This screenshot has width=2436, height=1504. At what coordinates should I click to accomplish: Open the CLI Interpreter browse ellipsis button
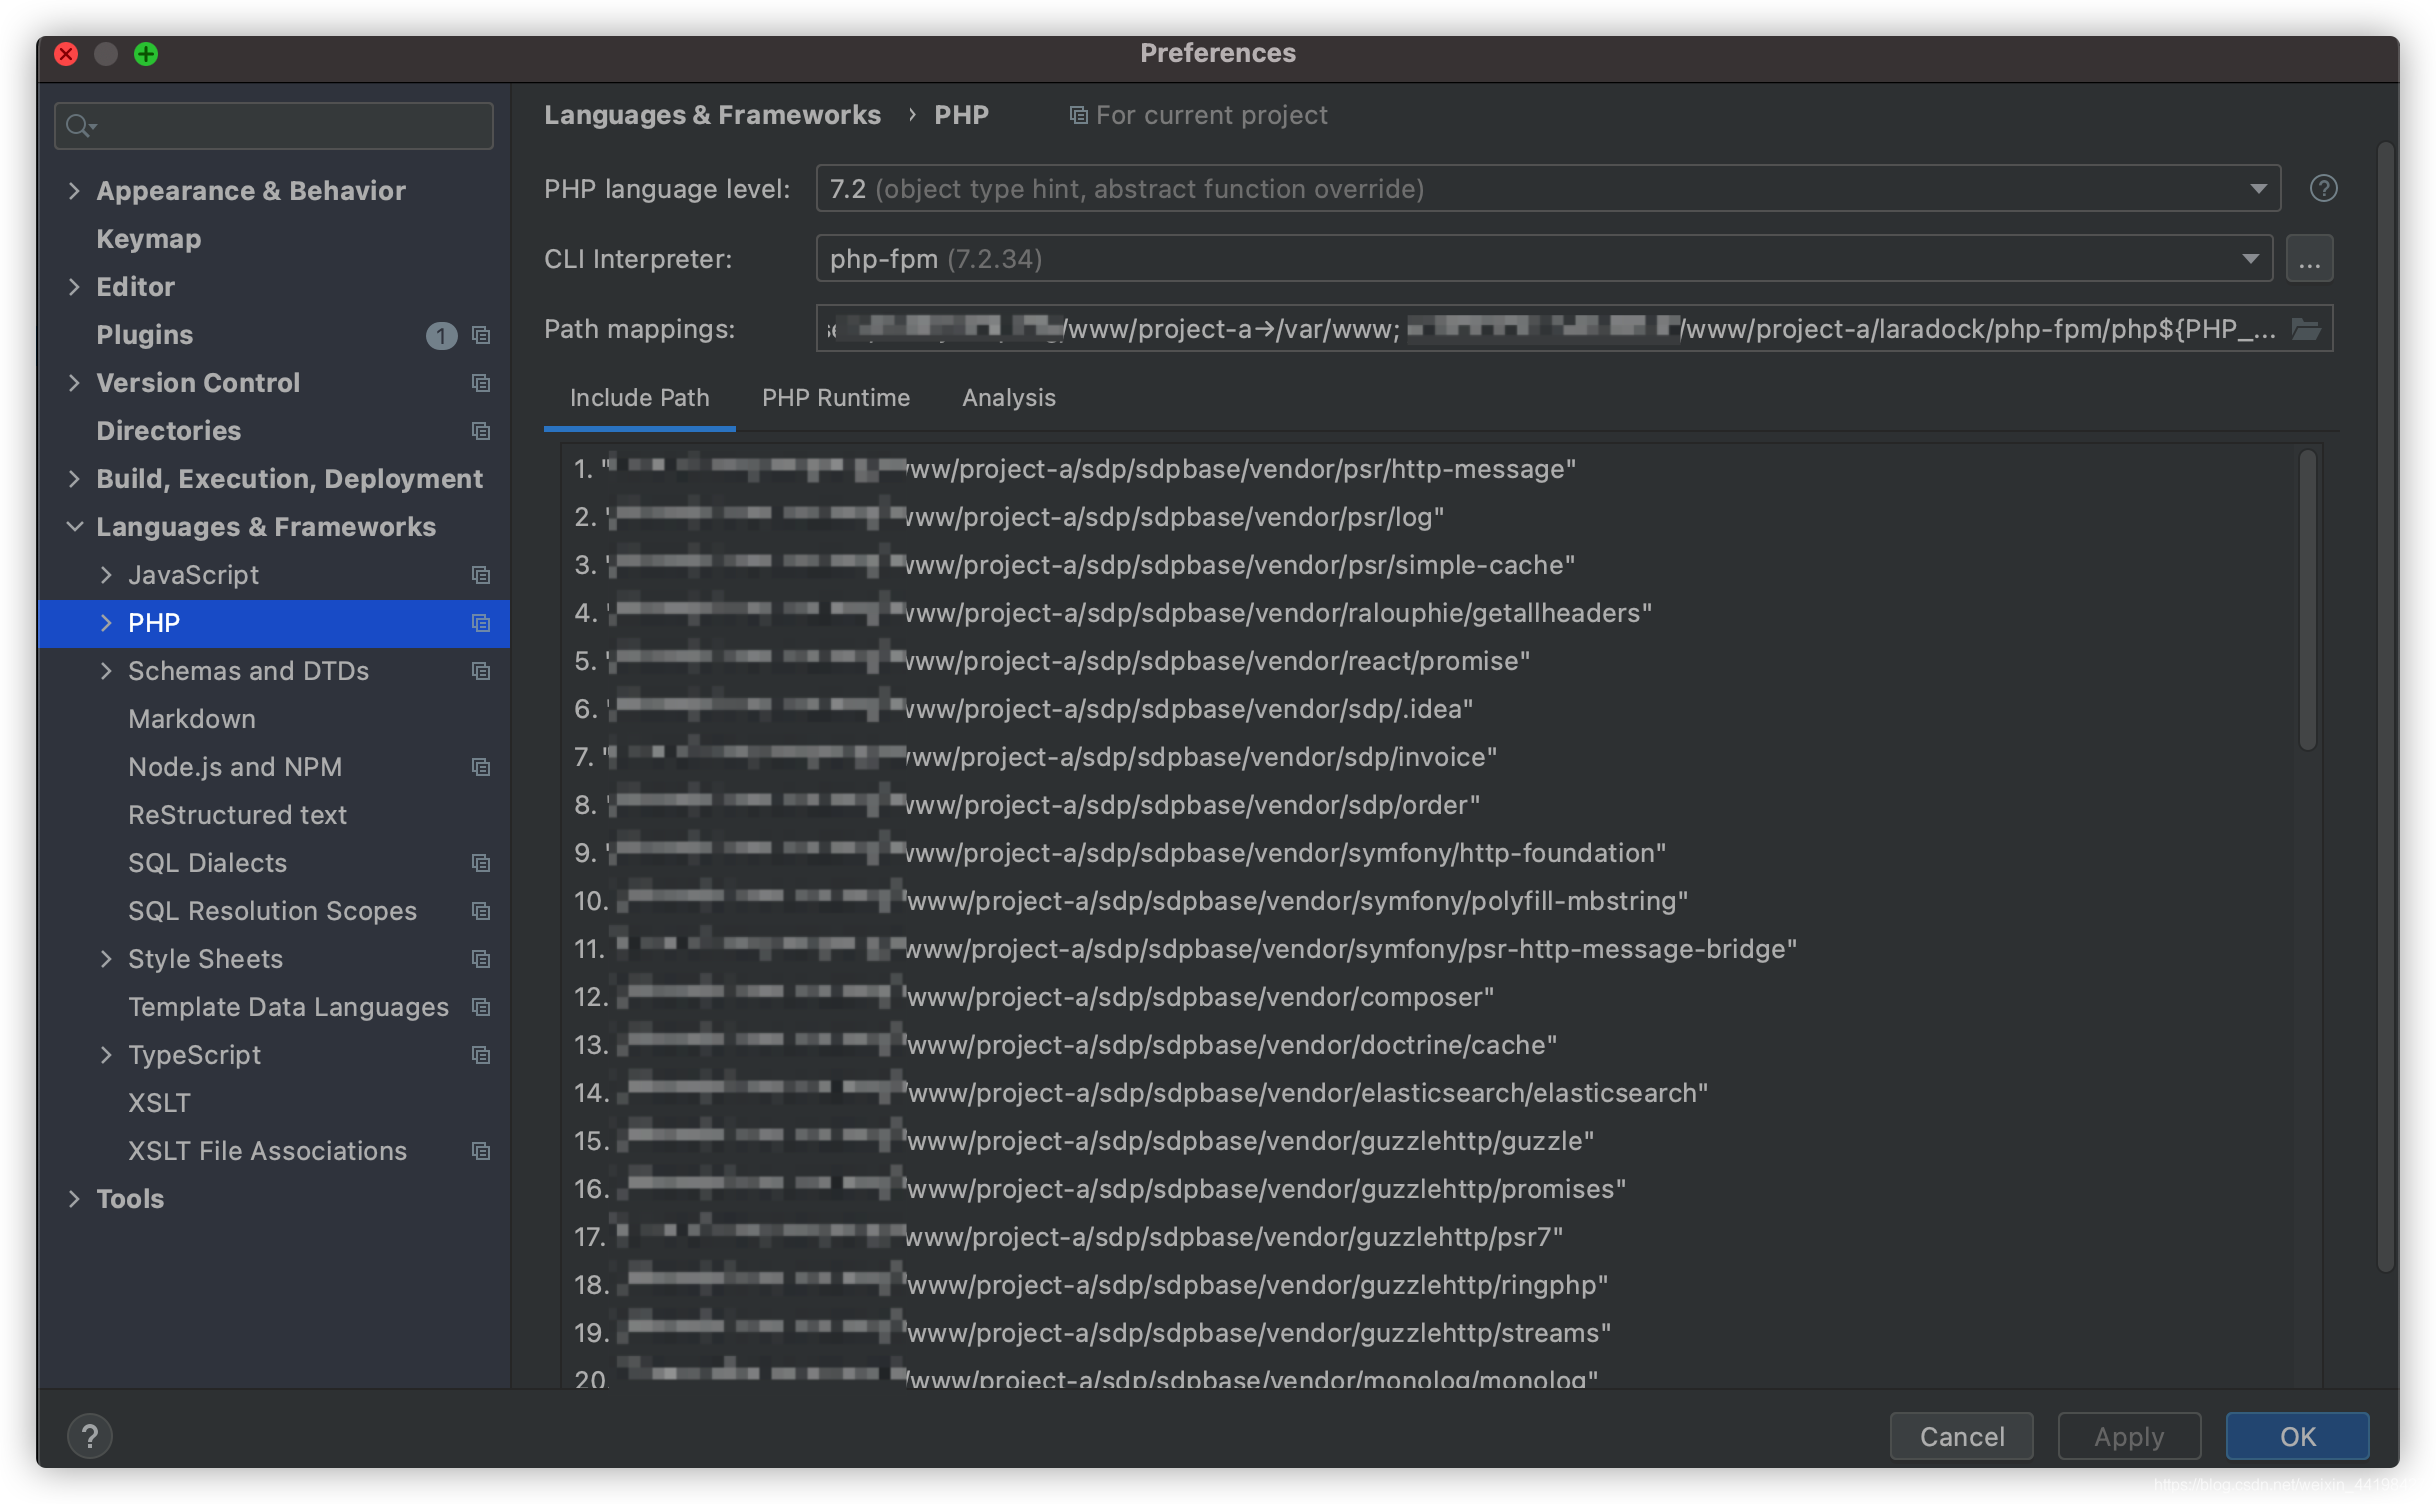(2309, 259)
